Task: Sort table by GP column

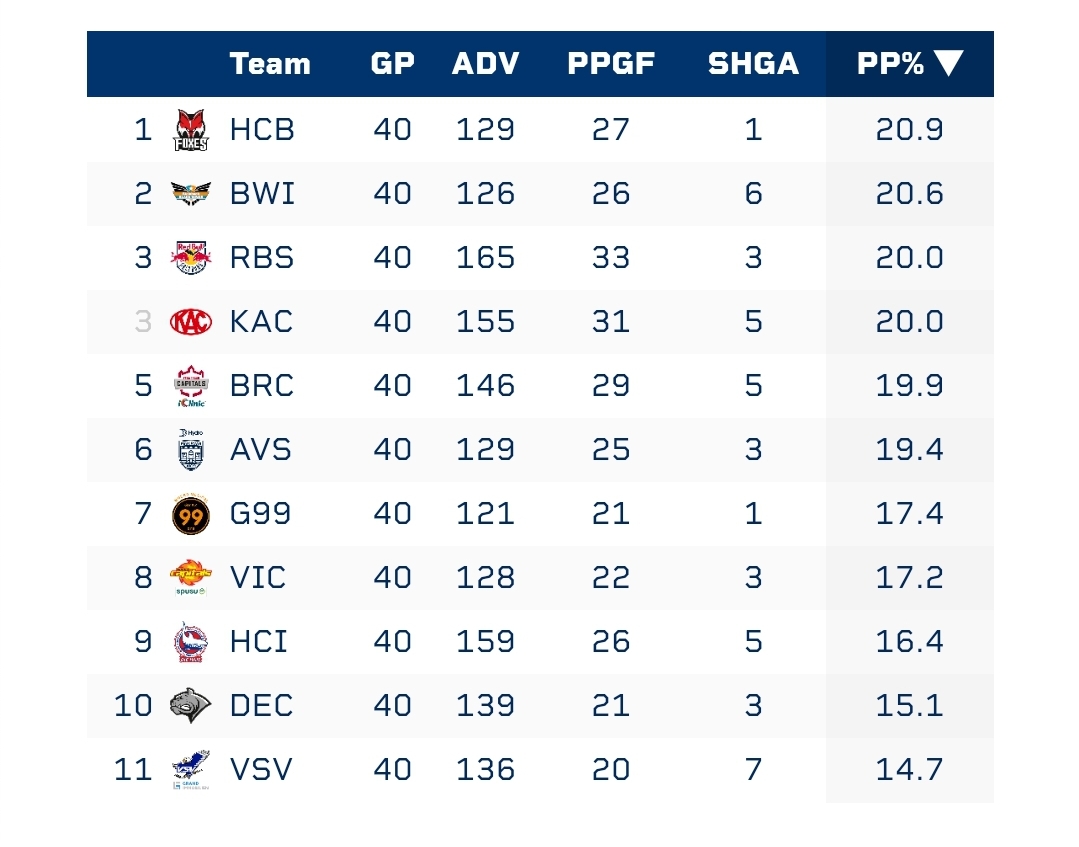Action: click(x=392, y=64)
